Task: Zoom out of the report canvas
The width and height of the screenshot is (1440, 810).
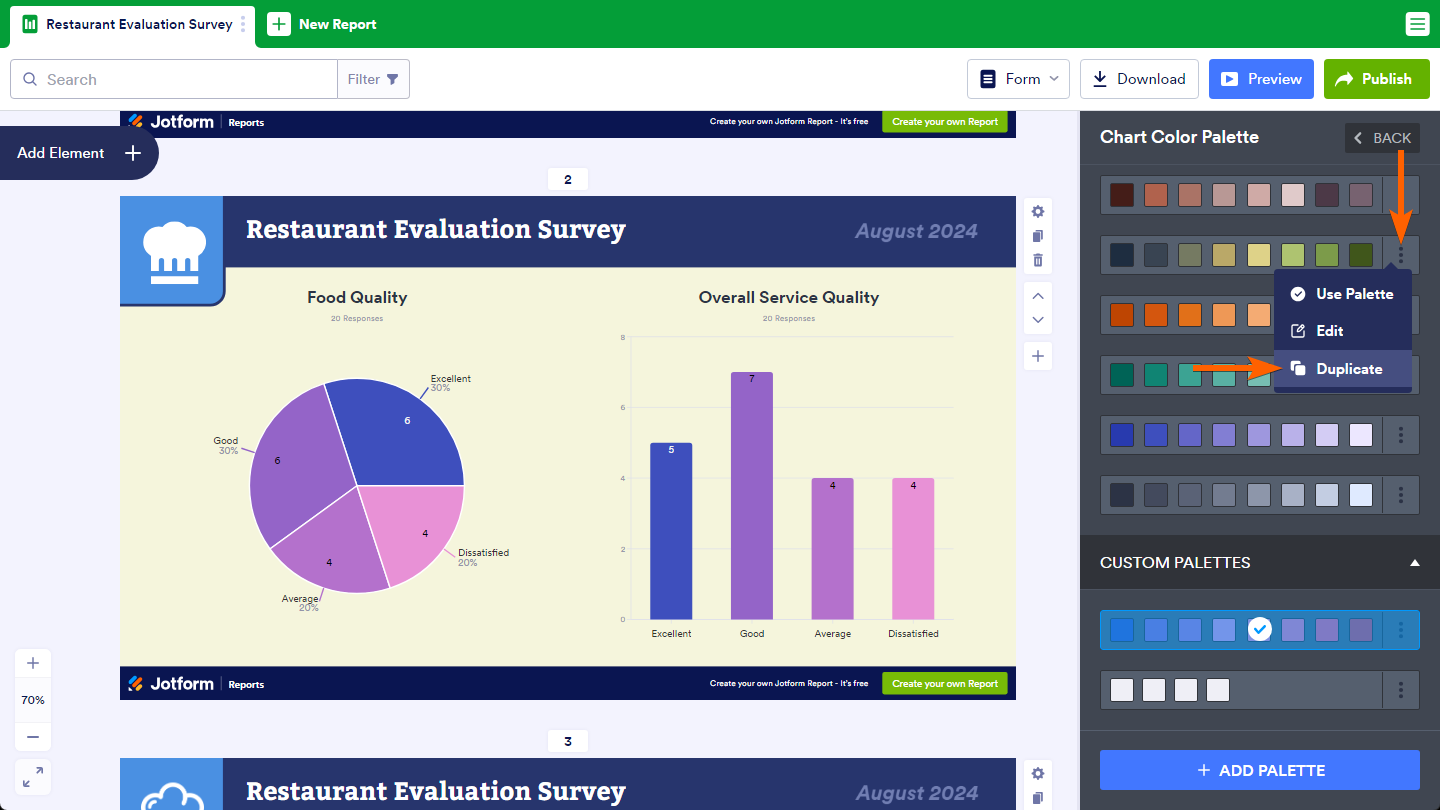Action: [x=33, y=737]
